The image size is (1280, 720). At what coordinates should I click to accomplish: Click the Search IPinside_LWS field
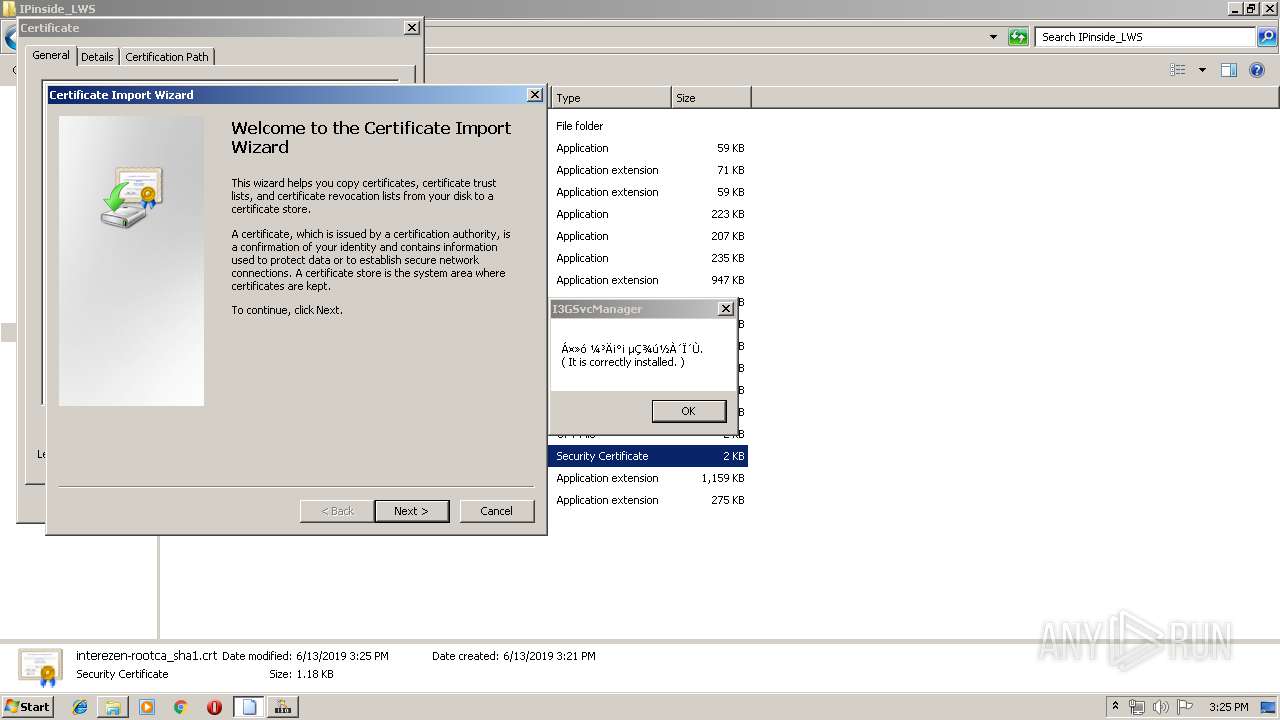pyautogui.click(x=1145, y=37)
